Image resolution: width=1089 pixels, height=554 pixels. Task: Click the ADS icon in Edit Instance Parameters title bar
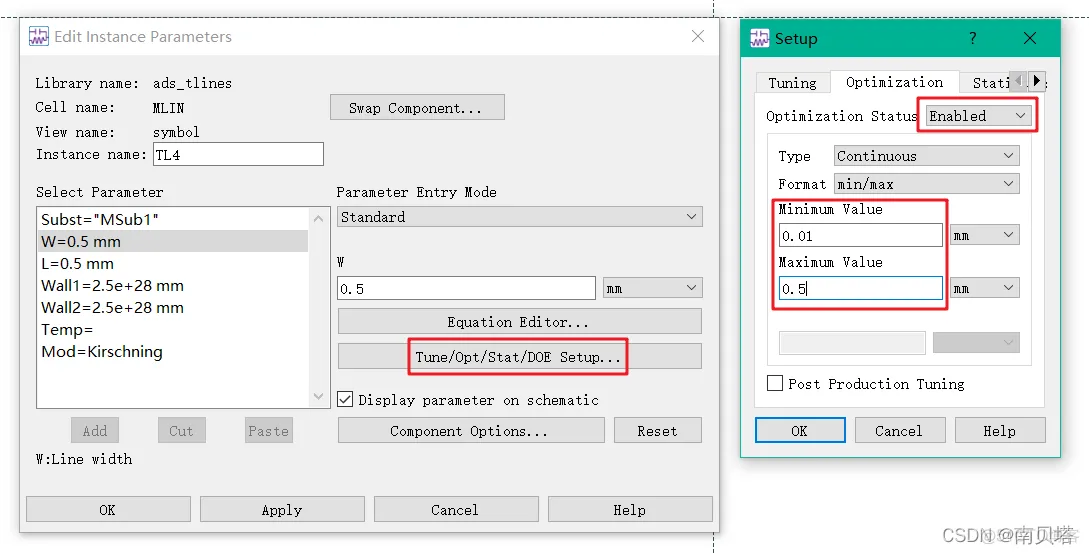[x=38, y=36]
